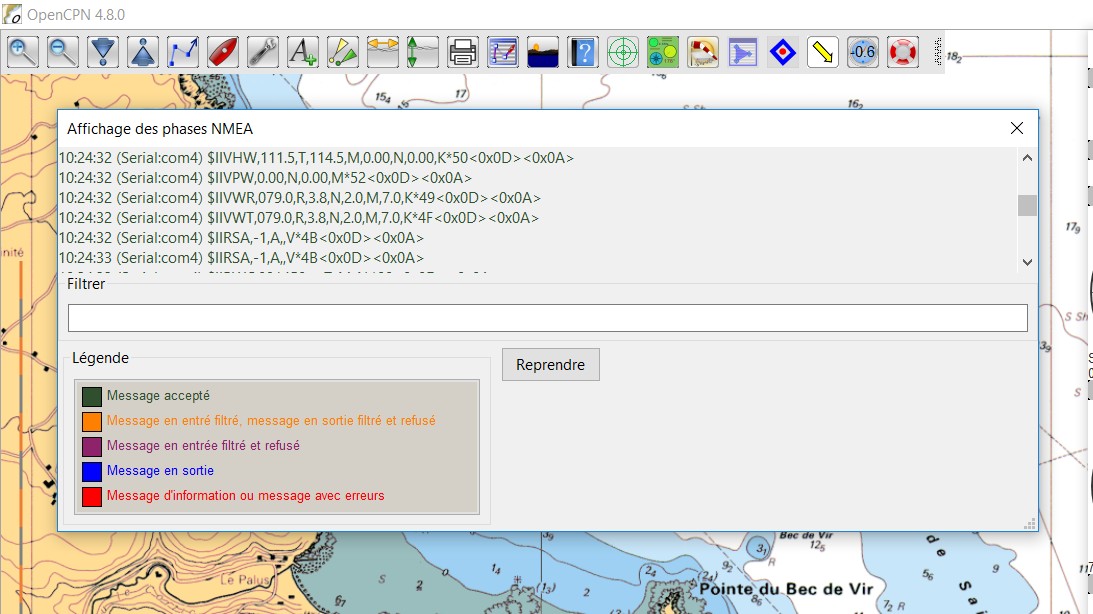Close the Affichage des phases NMEA window
The image size is (1093, 614).
tap(1016, 128)
